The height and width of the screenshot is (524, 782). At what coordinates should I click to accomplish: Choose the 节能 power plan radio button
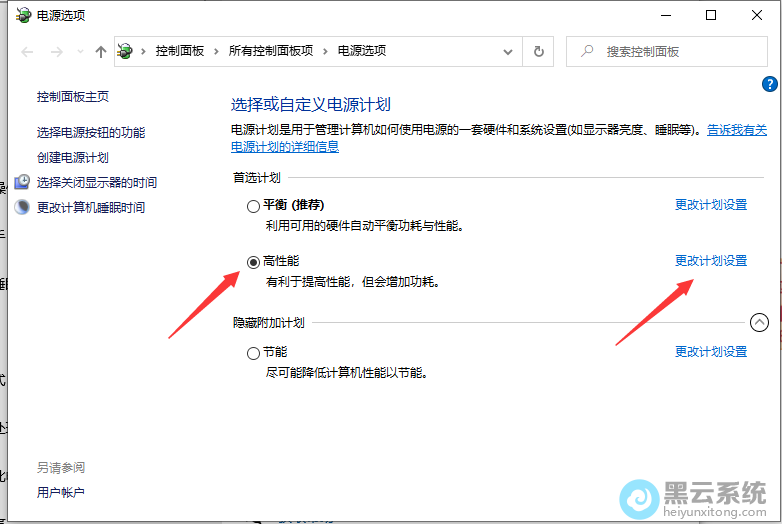[x=253, y=353]
